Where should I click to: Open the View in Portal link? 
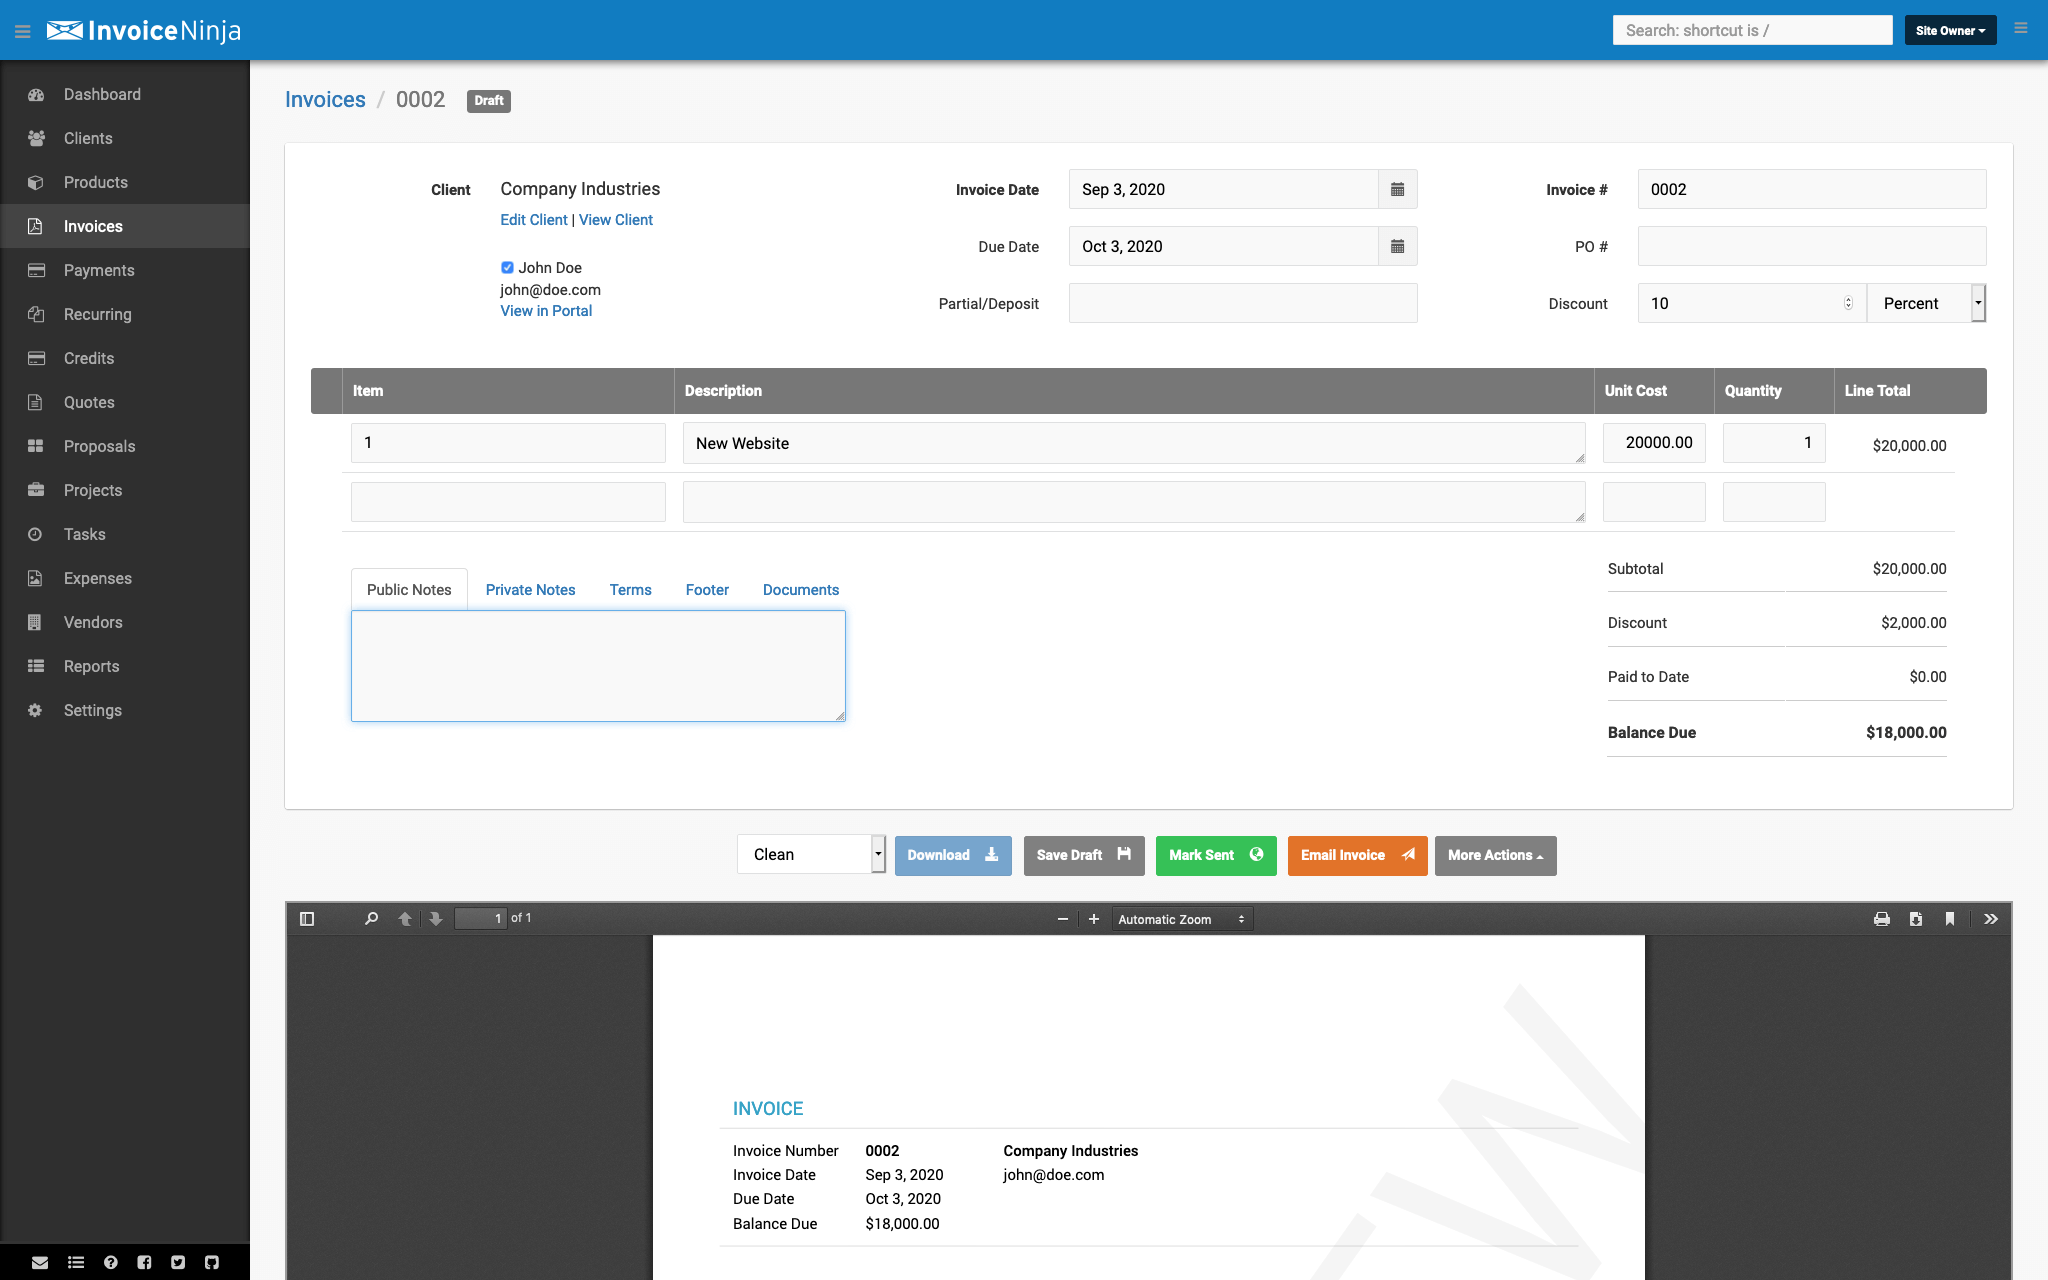tap(546, 311)
